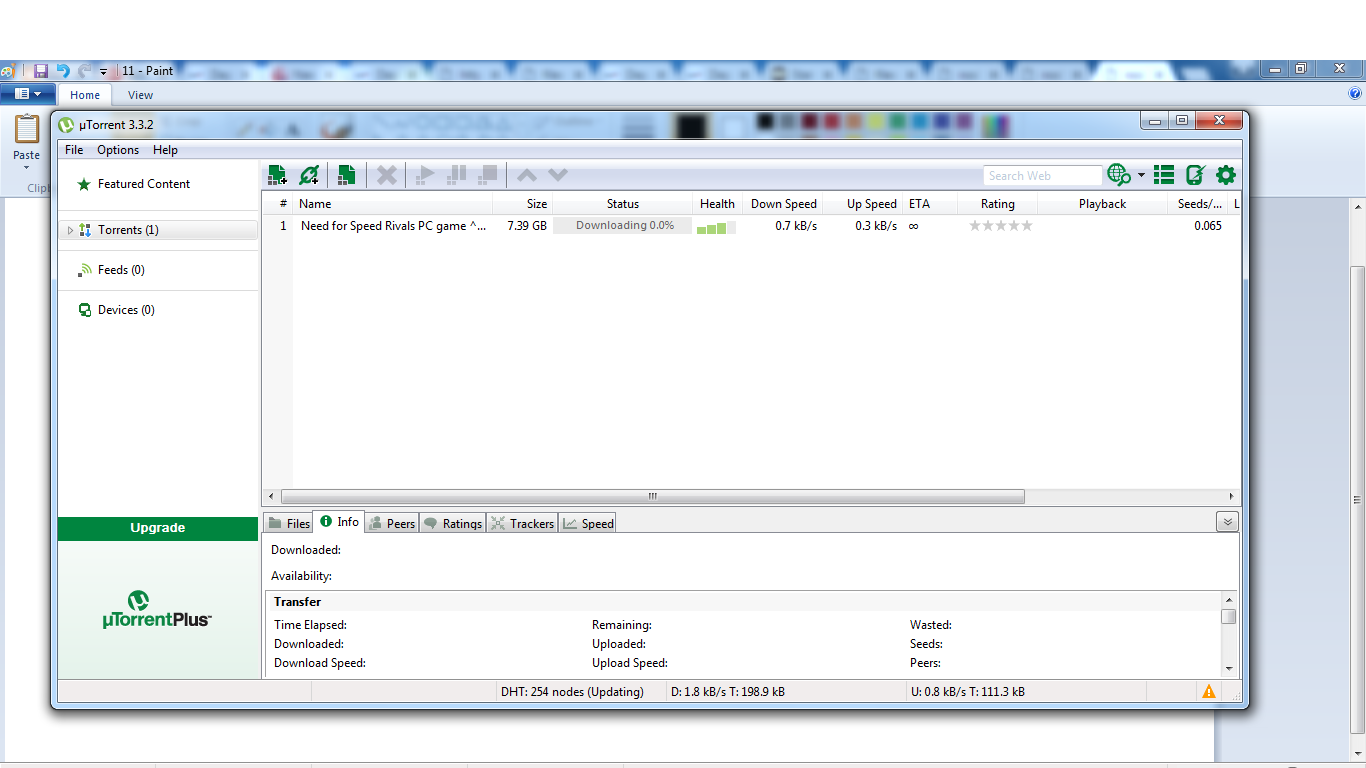Click DHT: 254 nodes status text
The image size is (1366, 768).
(572, 692)
